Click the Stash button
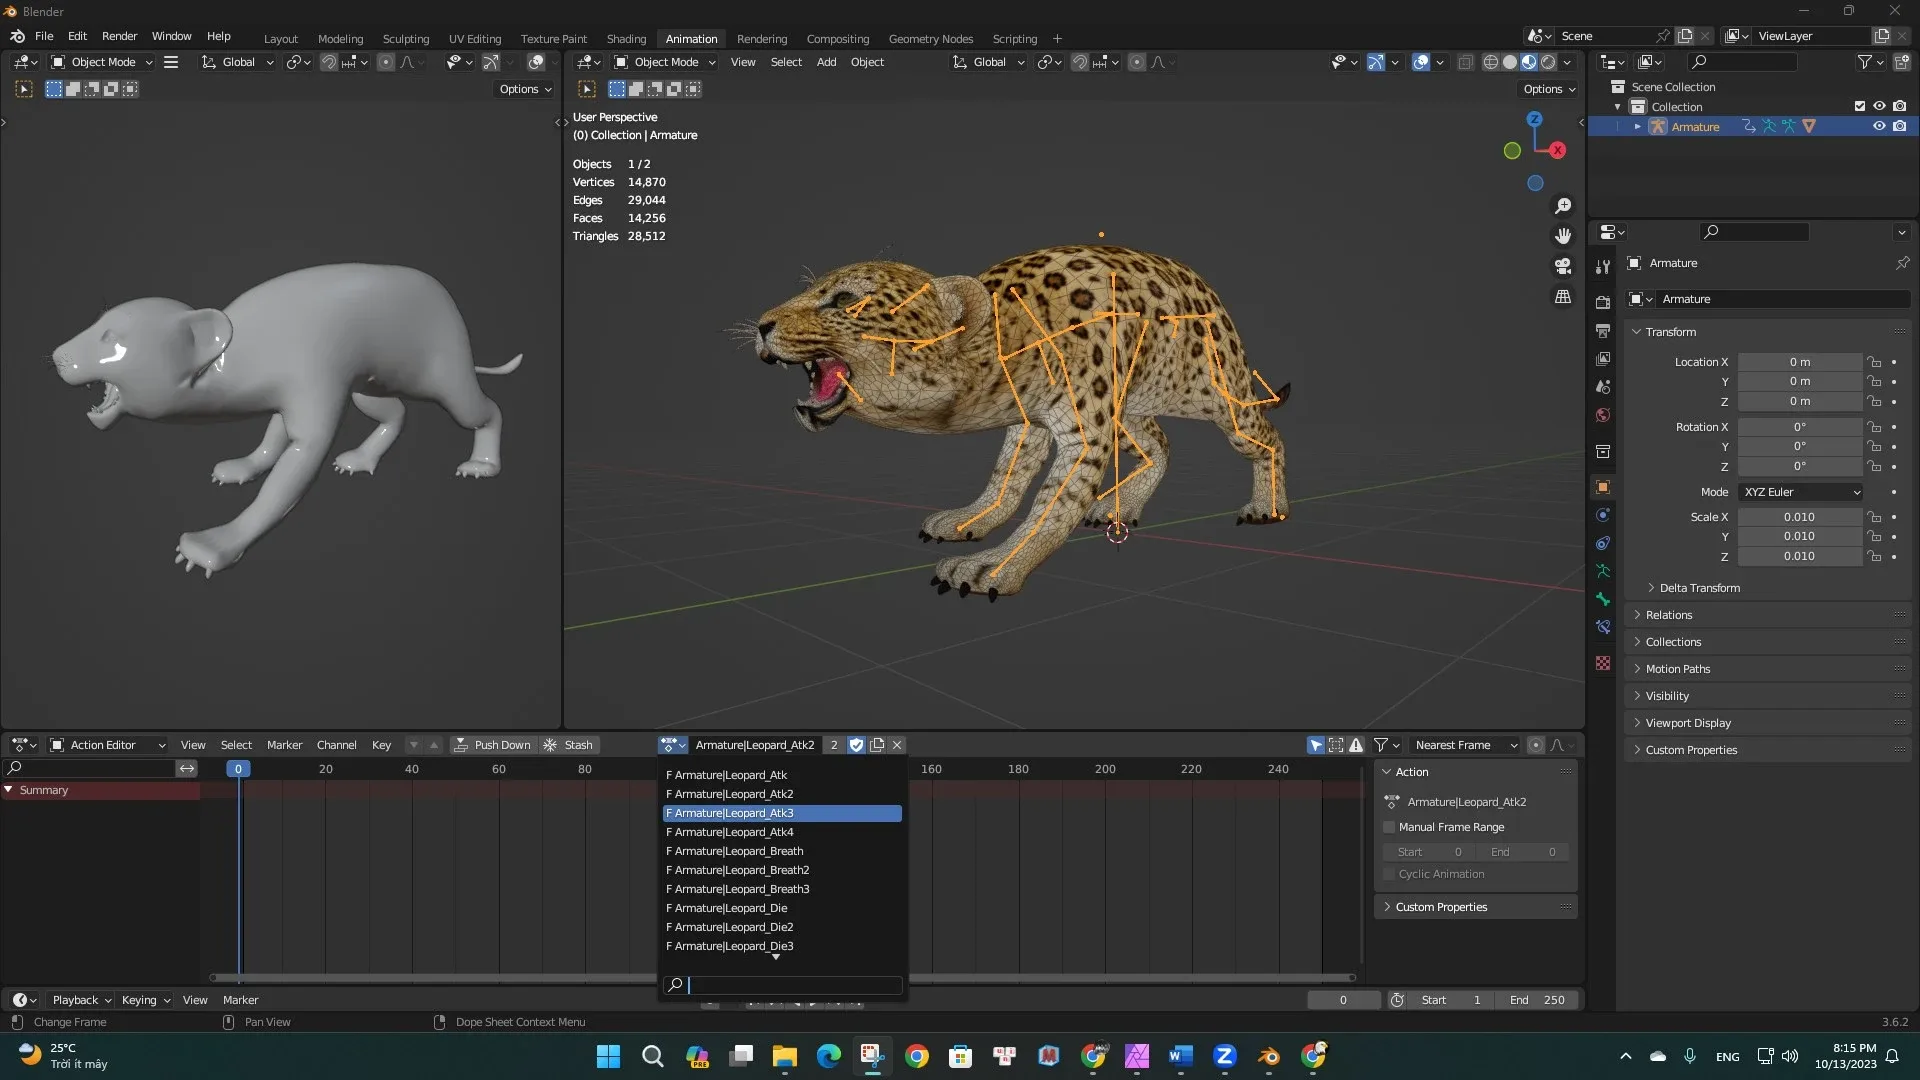This screenshot has height=1080, width=1920. [x=568, y=745]
